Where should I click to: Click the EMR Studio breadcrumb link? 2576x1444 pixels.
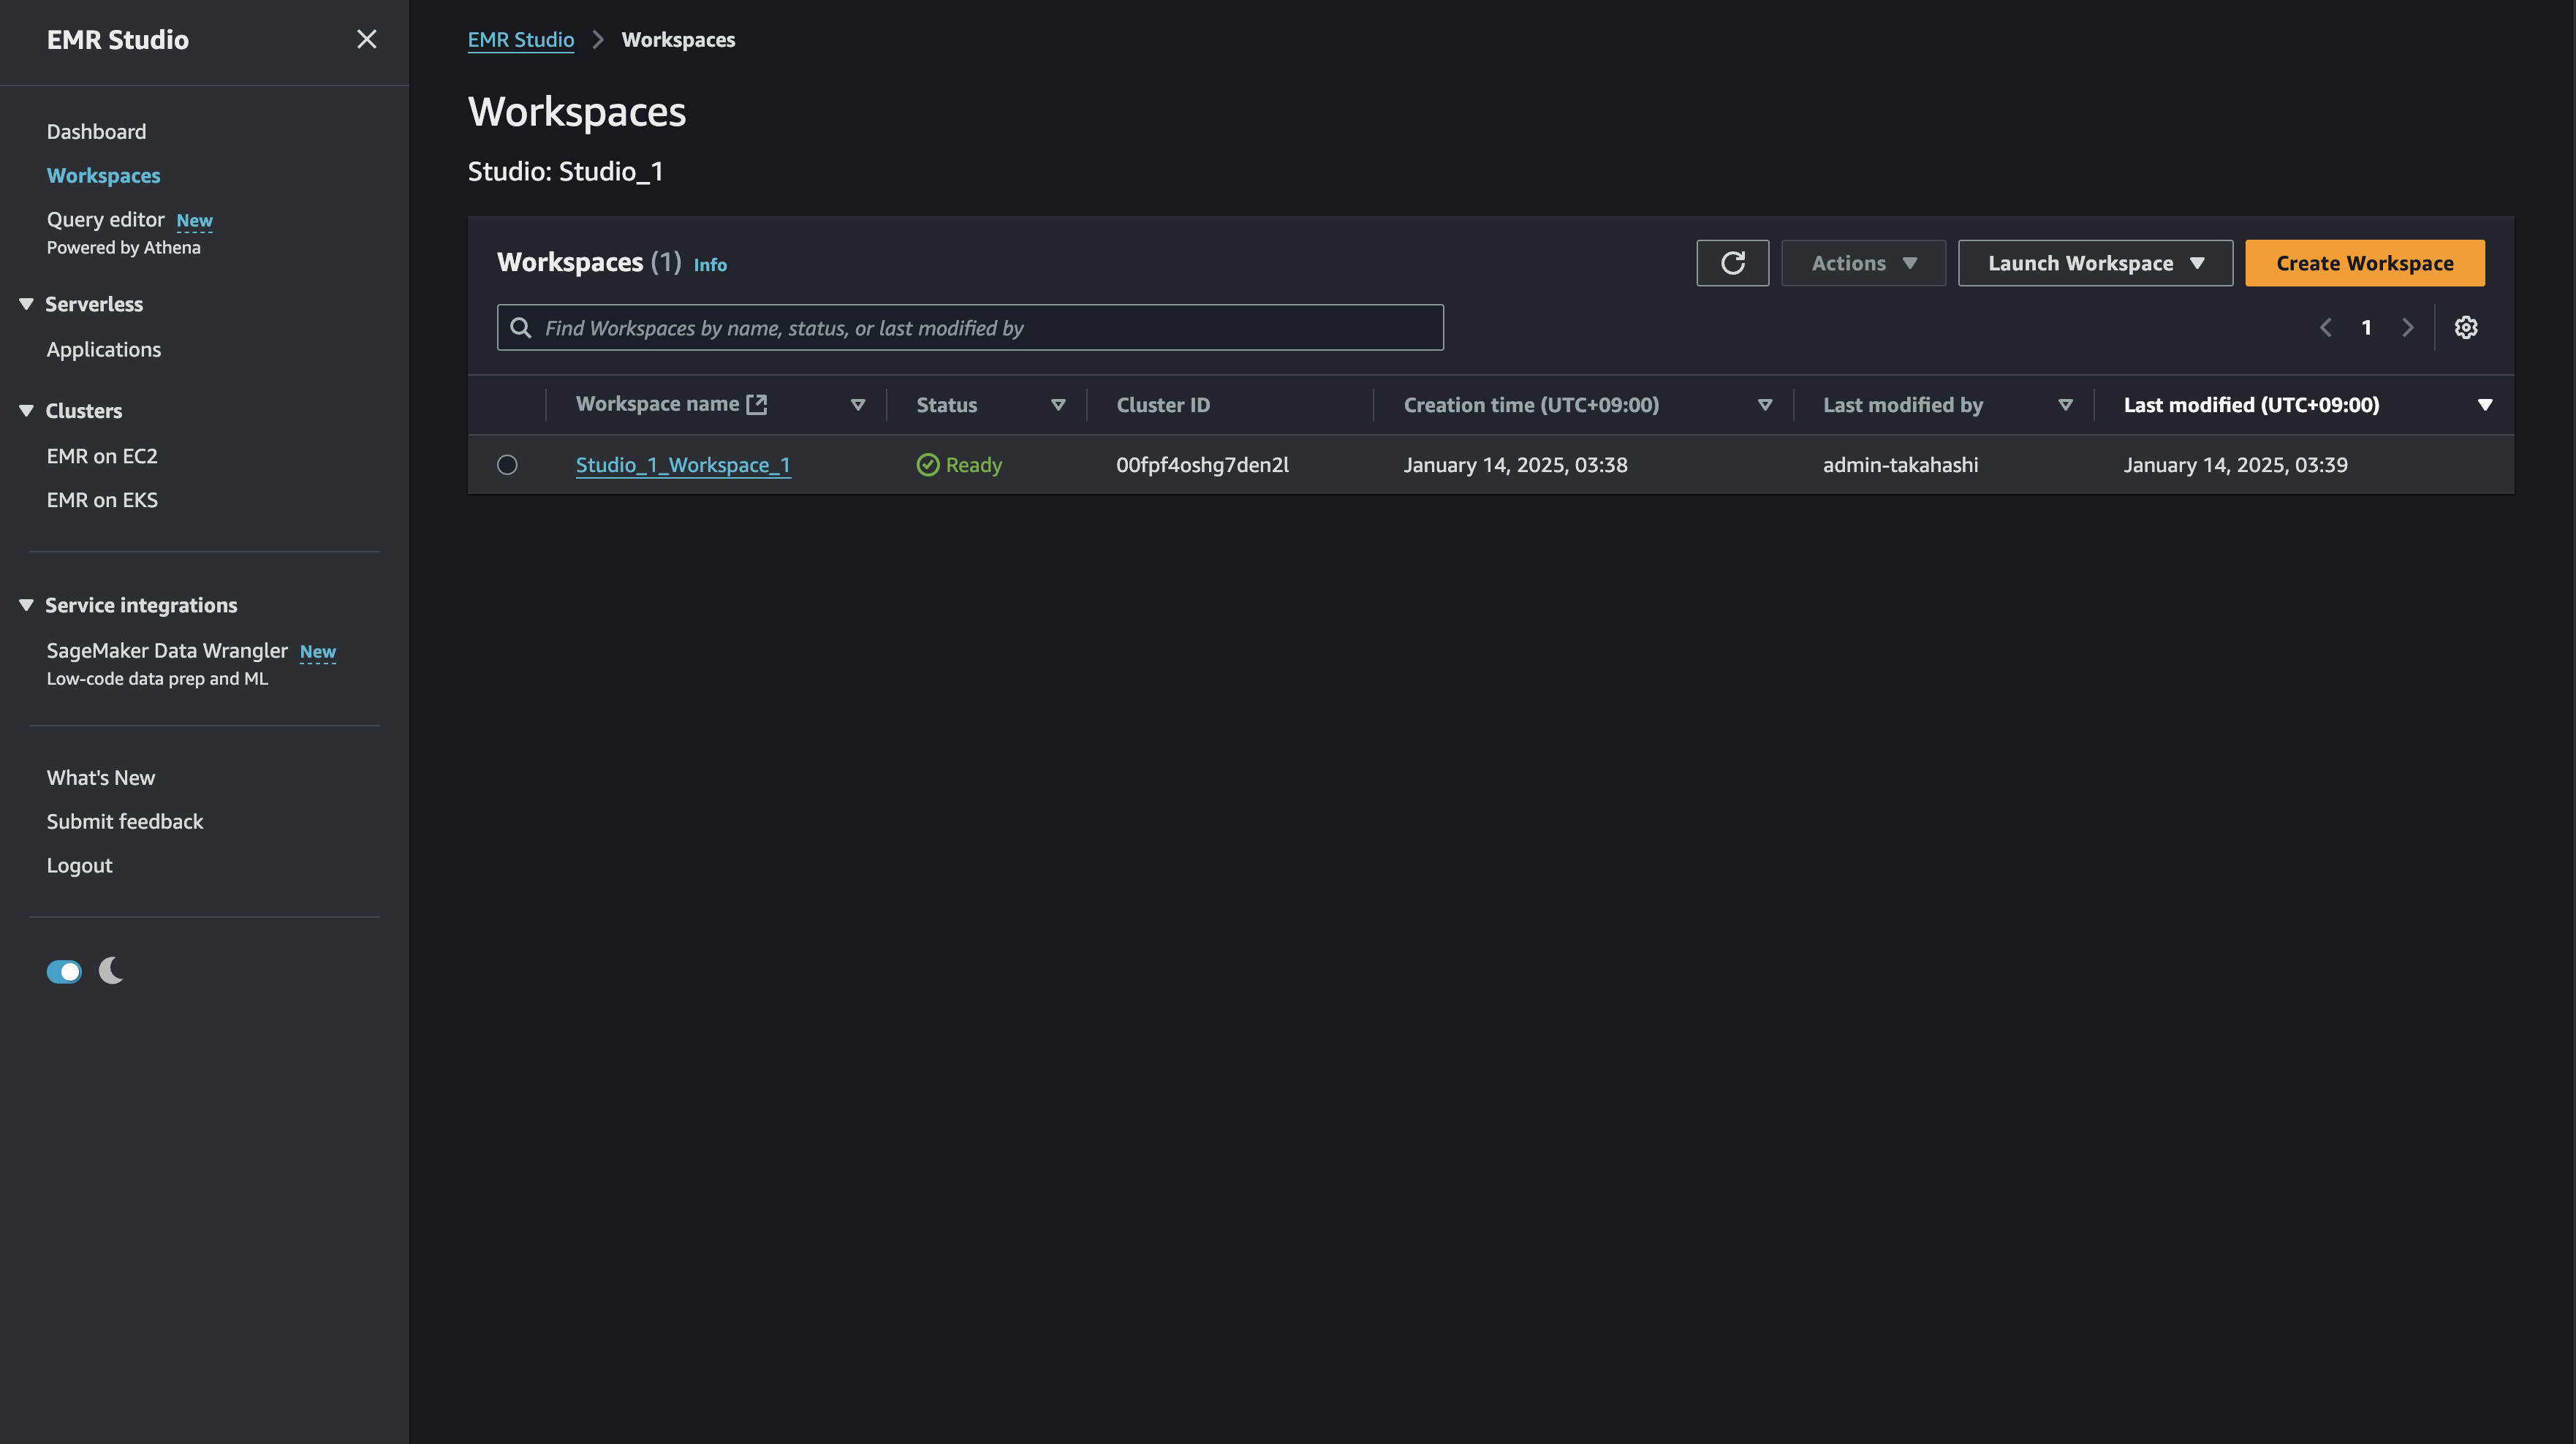click(x=520, y=39)
